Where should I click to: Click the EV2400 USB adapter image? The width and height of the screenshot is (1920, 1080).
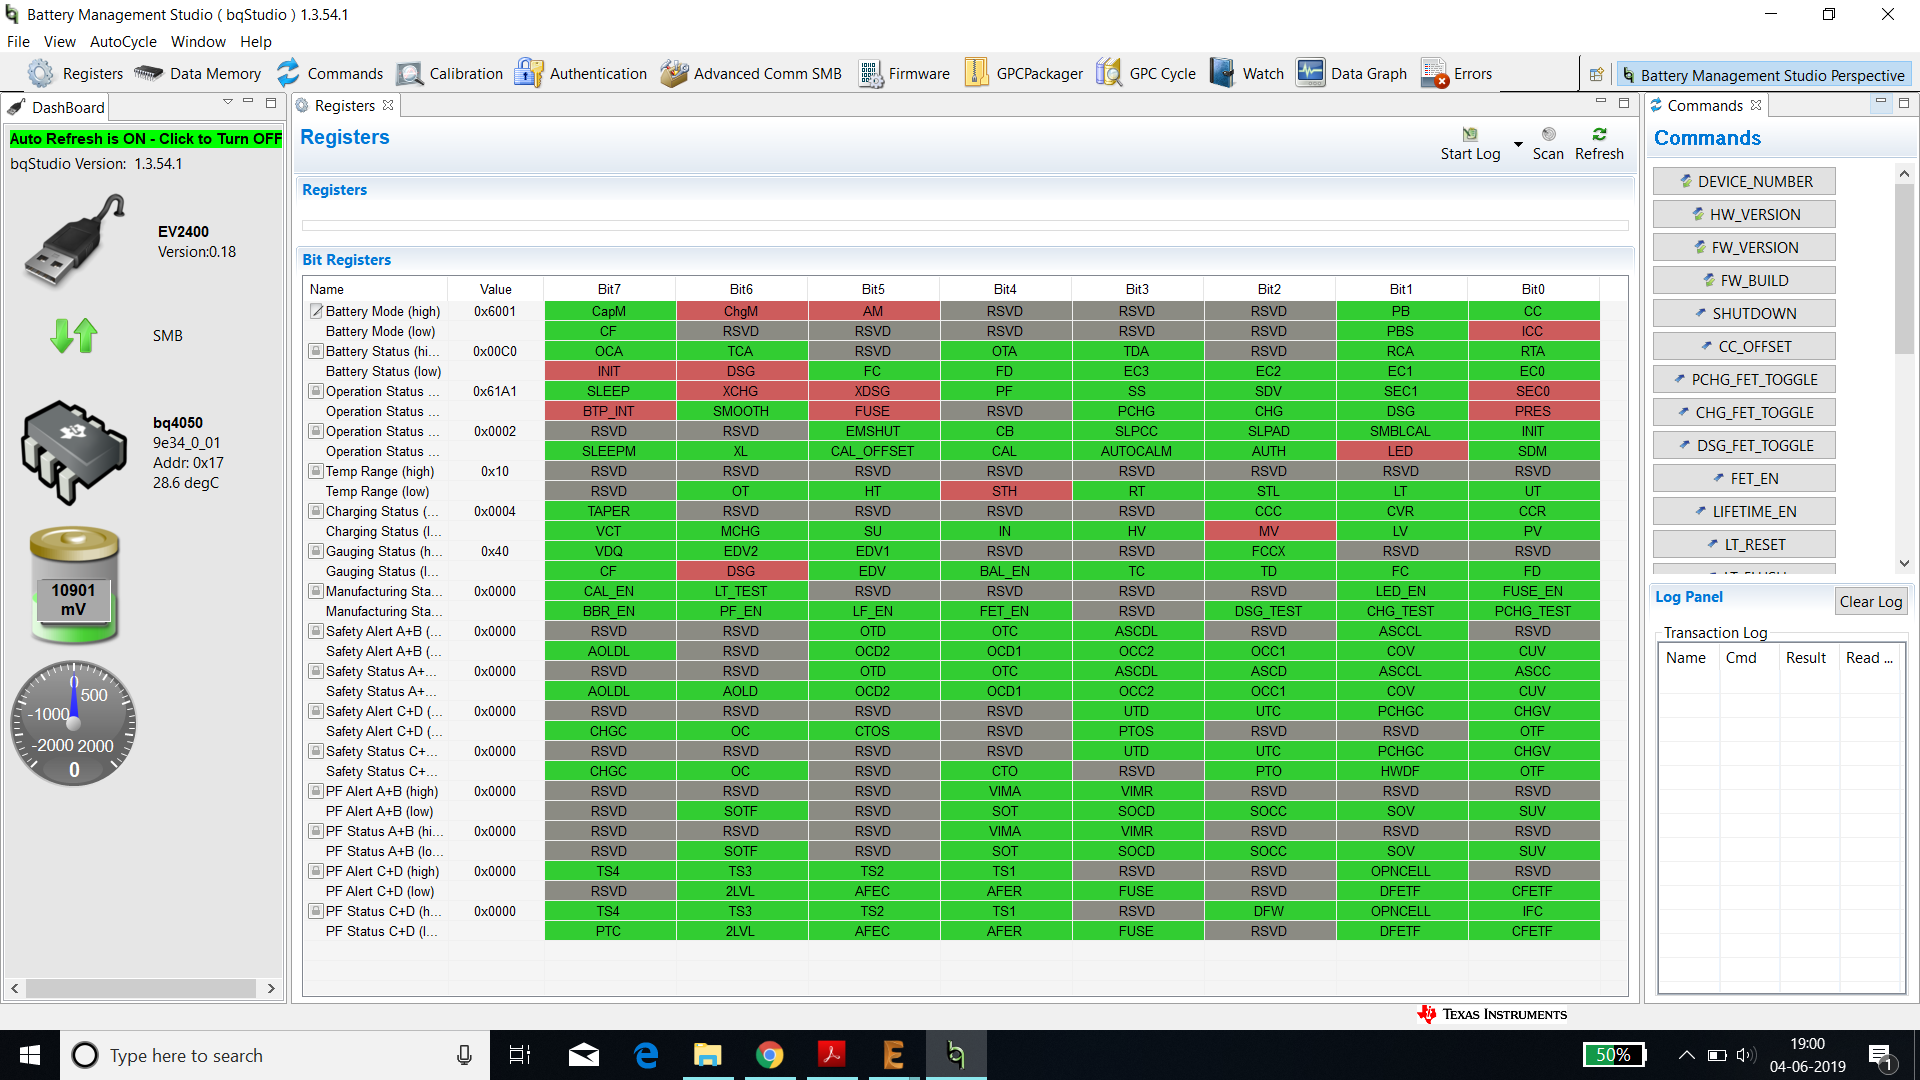[x=74, y=241]
